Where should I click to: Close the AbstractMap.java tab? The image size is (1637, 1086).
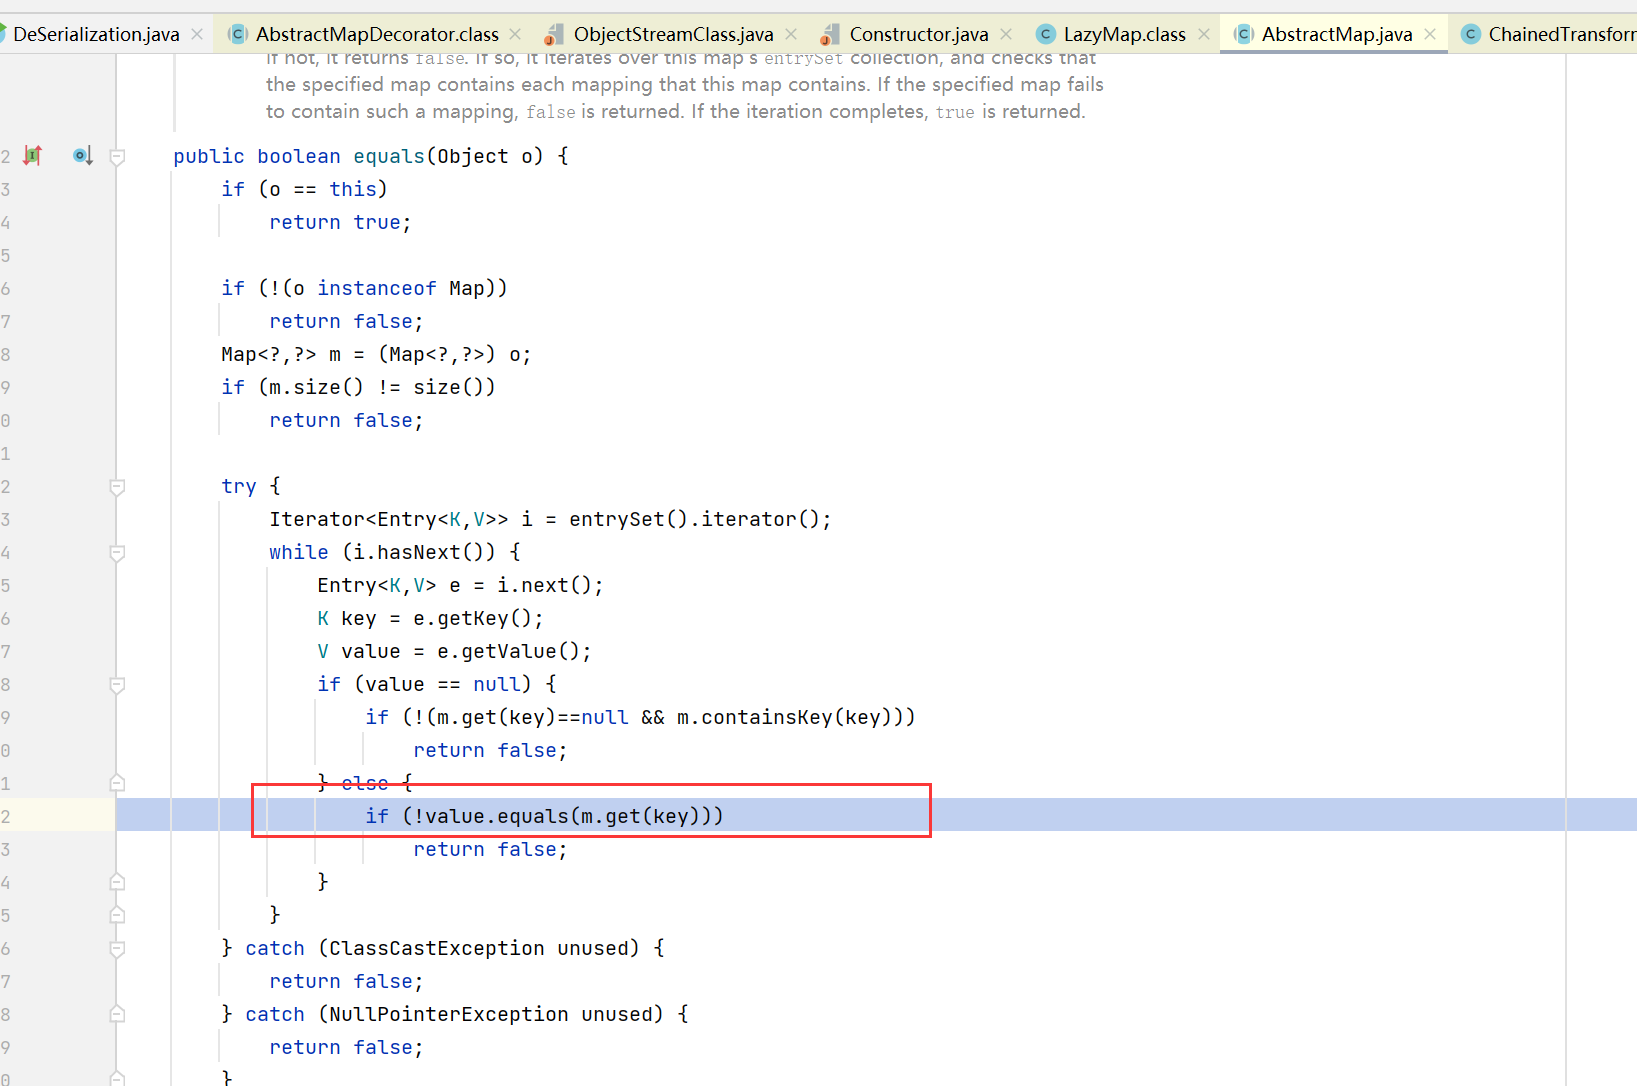click(1430, 34)
